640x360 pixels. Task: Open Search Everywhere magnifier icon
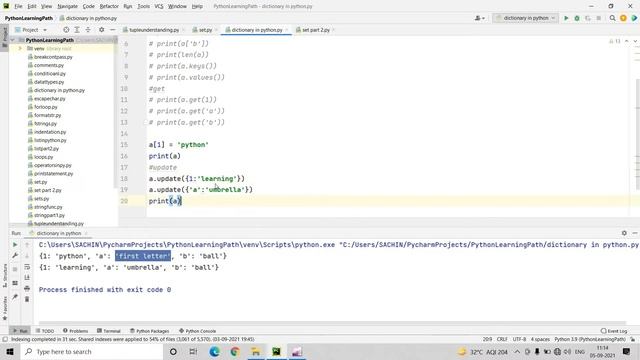pos(612,18)
